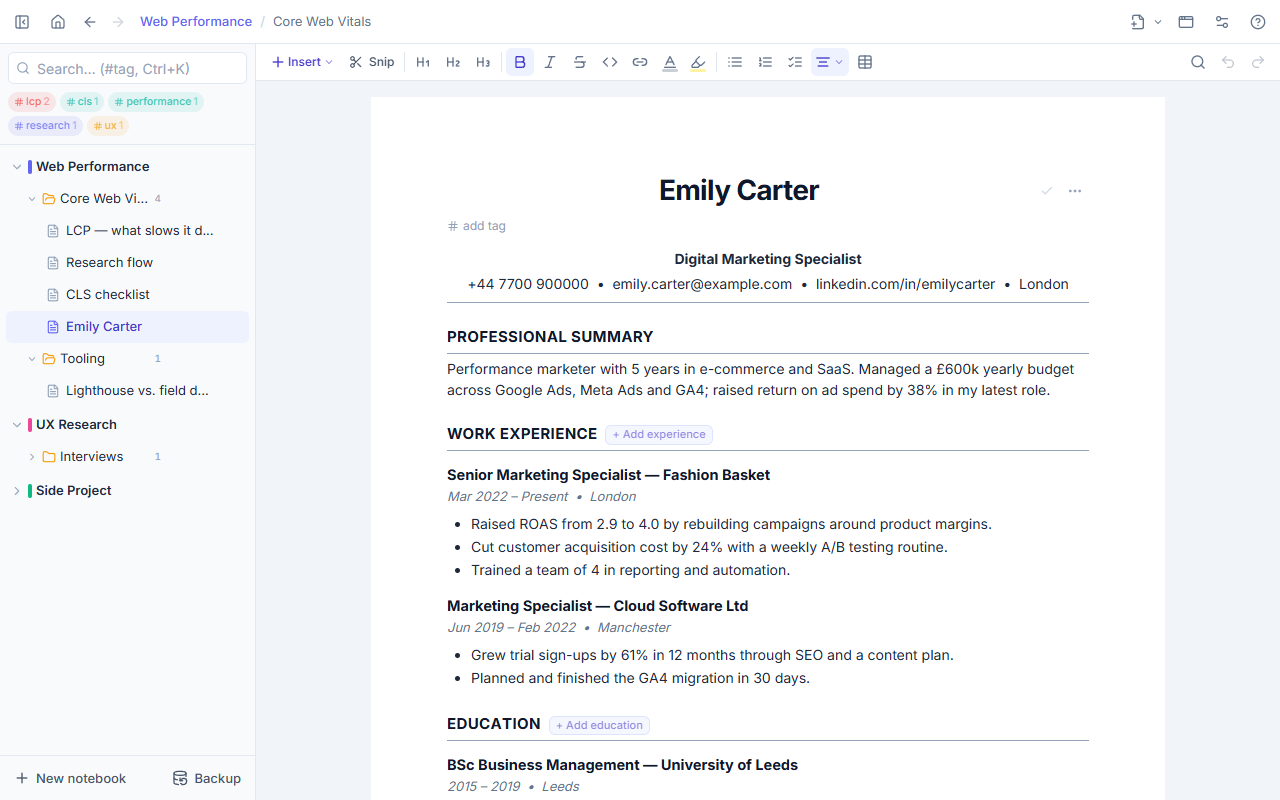Collapse the Web Performance notebook

pyautogui.click(x=17, y=167)
